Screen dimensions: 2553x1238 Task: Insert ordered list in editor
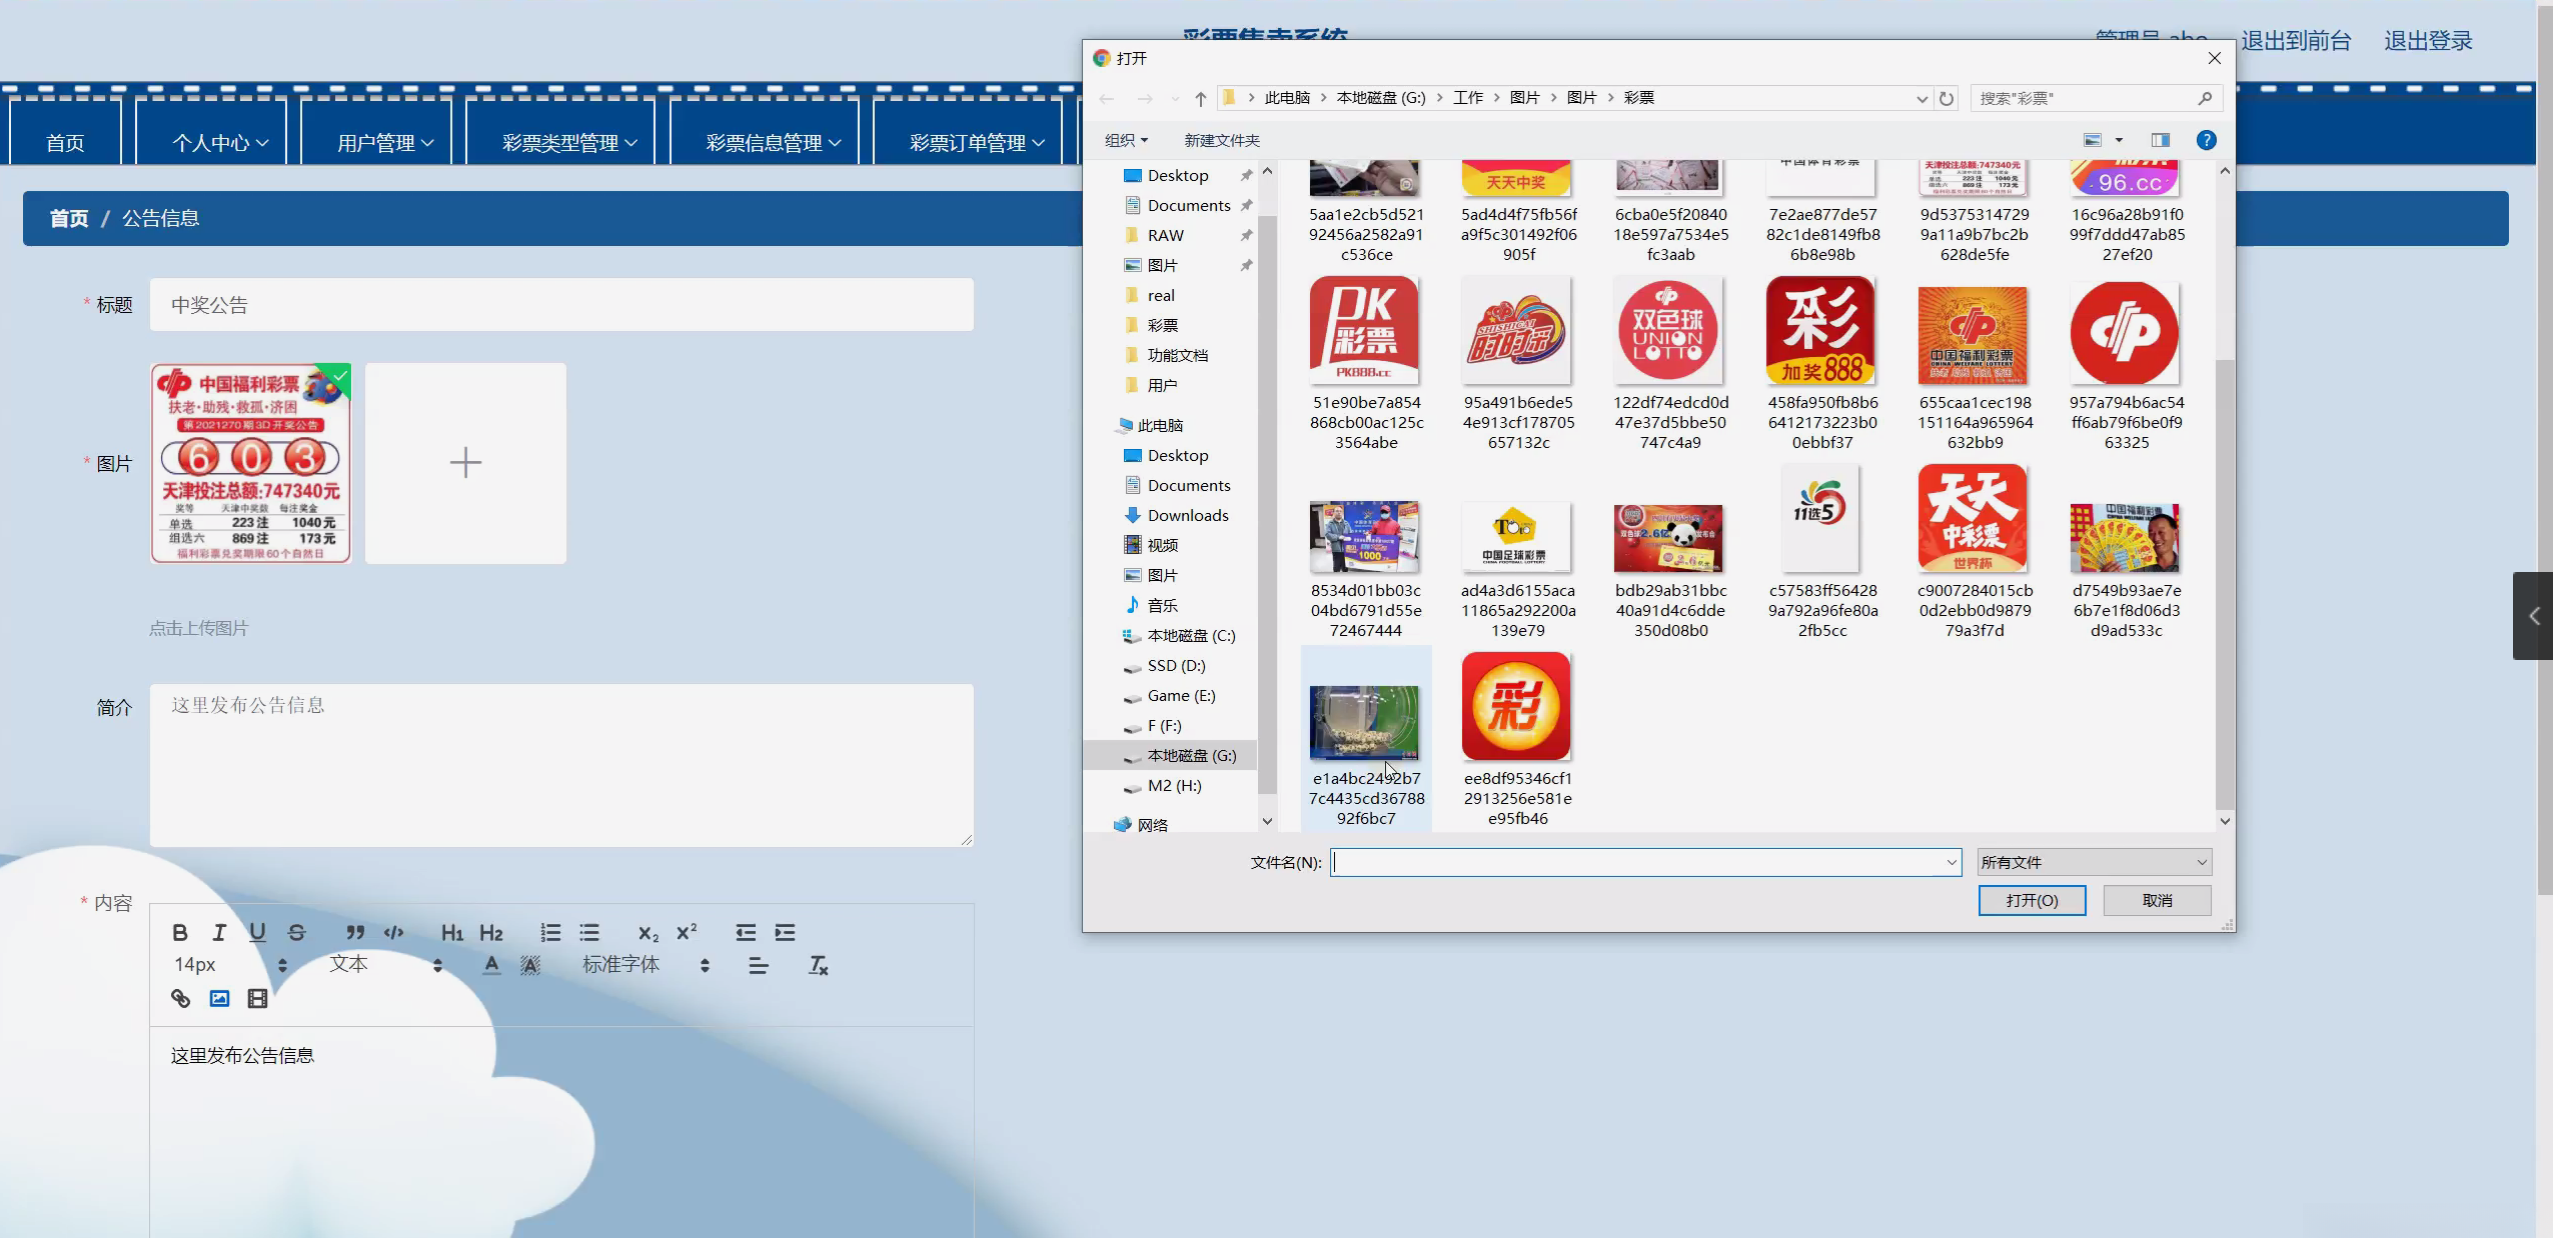(550, 932)
